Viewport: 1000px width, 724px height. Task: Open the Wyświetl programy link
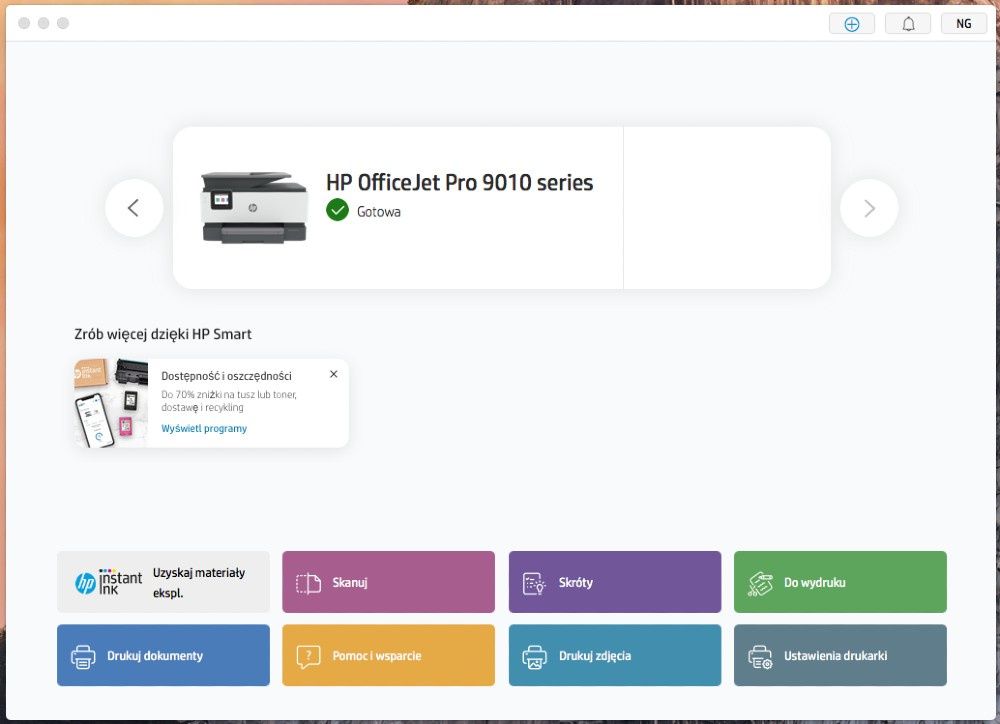[204, 429]
